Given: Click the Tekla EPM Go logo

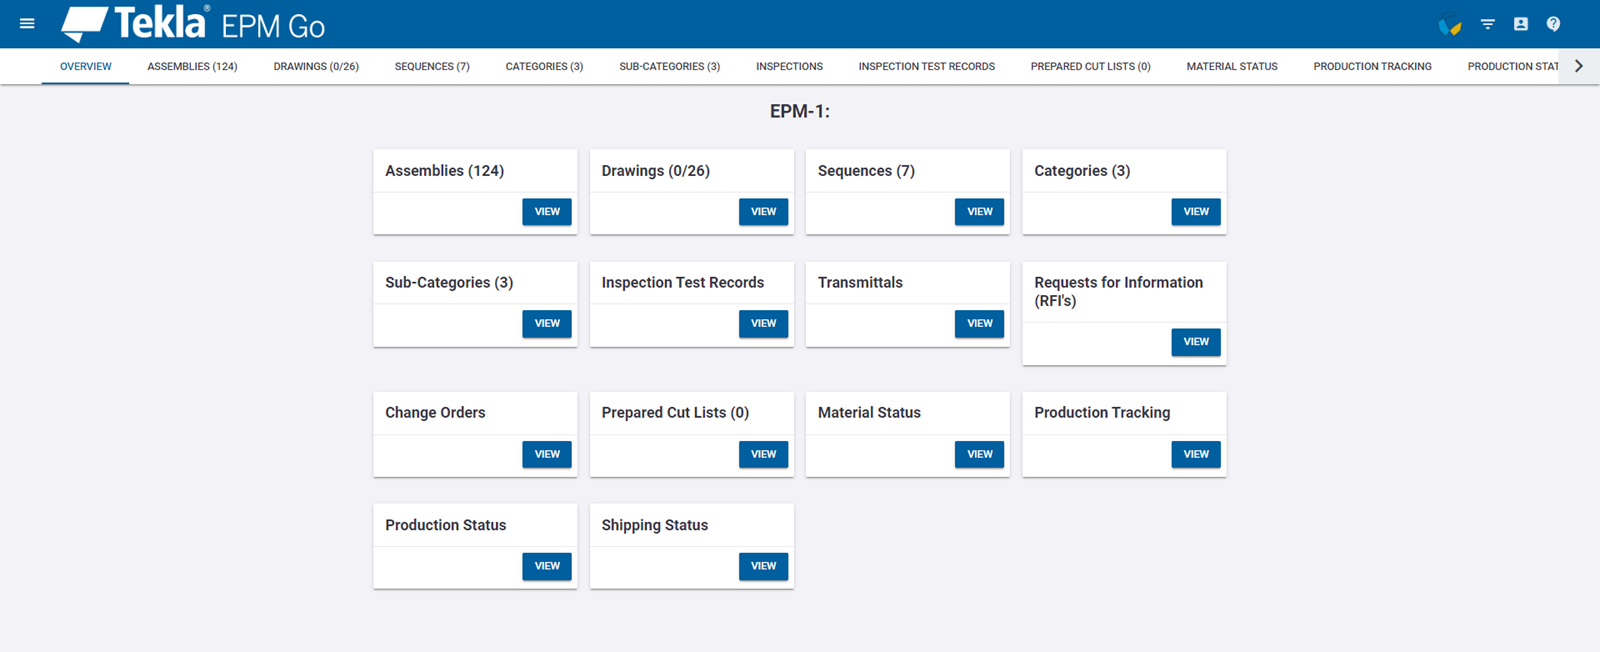Looking at the screenshot, I should 193,24.
